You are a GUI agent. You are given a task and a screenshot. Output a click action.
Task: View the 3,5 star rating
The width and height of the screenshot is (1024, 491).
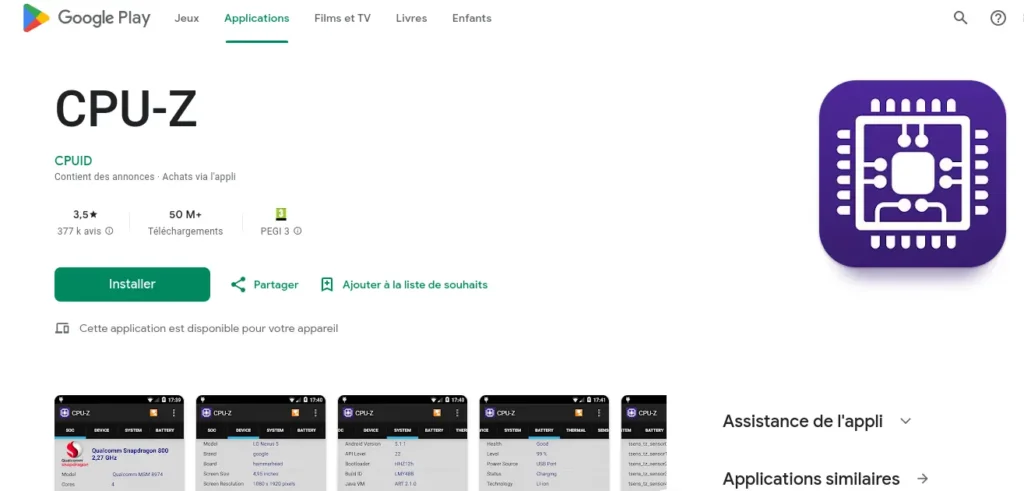(x=85, y=214)
